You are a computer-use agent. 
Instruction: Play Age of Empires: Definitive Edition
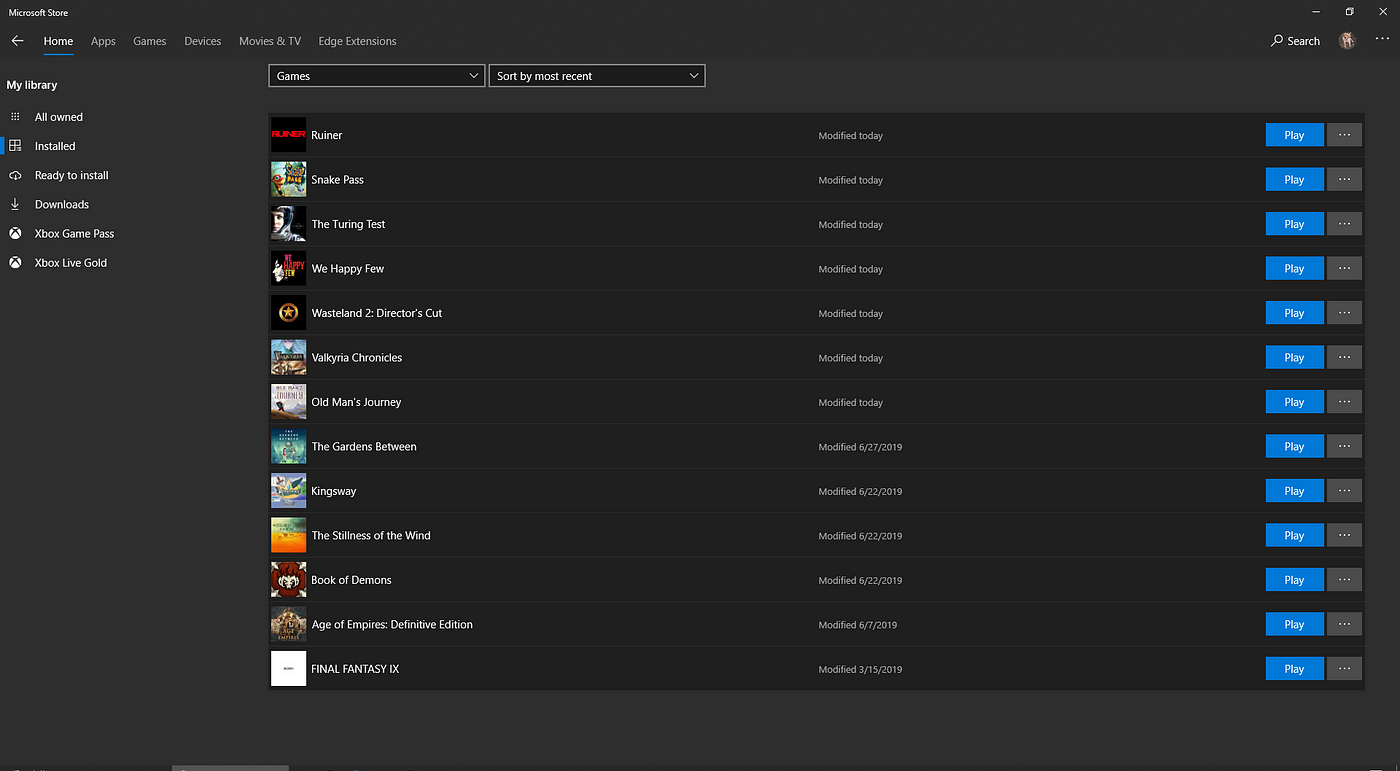point(1294,624)
